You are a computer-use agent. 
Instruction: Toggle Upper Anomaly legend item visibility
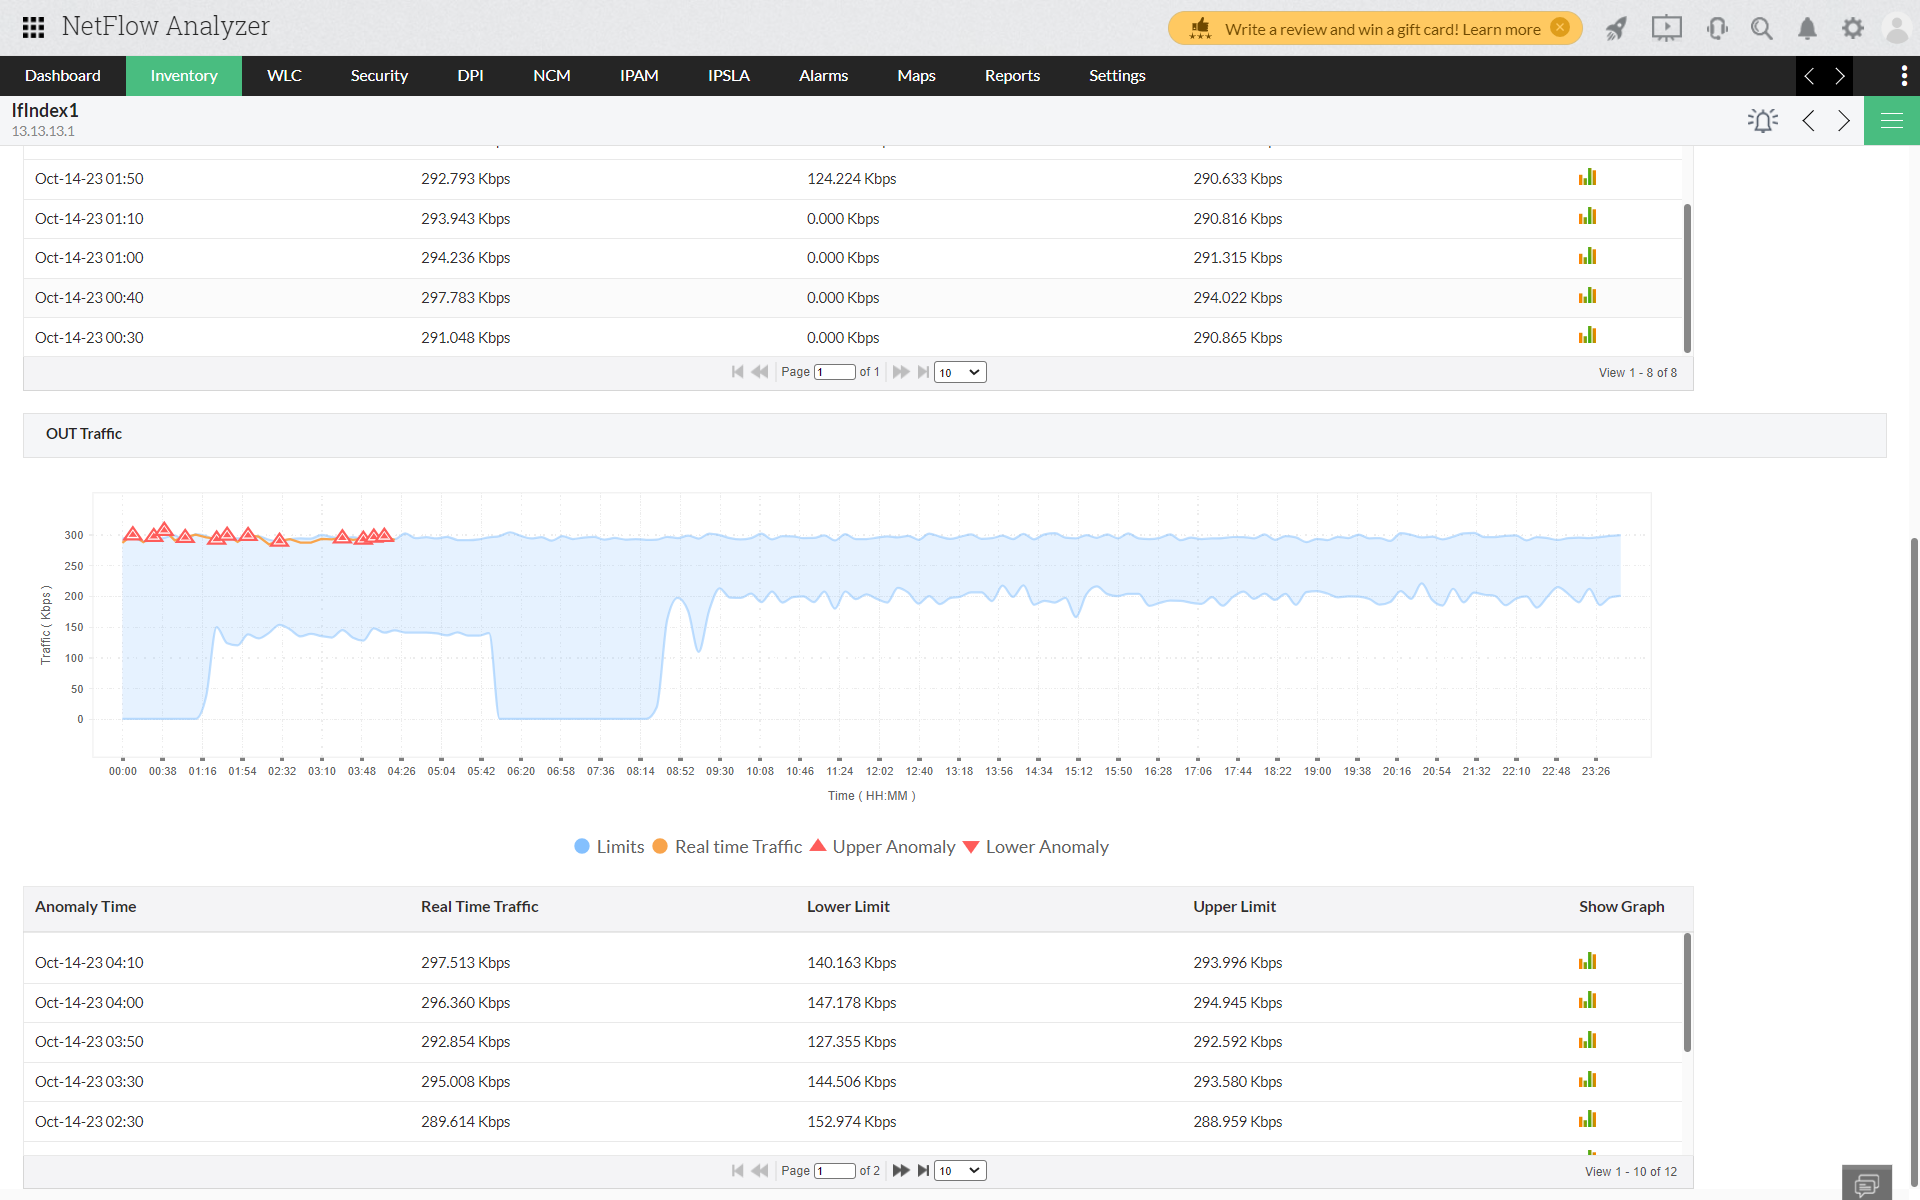894,846
